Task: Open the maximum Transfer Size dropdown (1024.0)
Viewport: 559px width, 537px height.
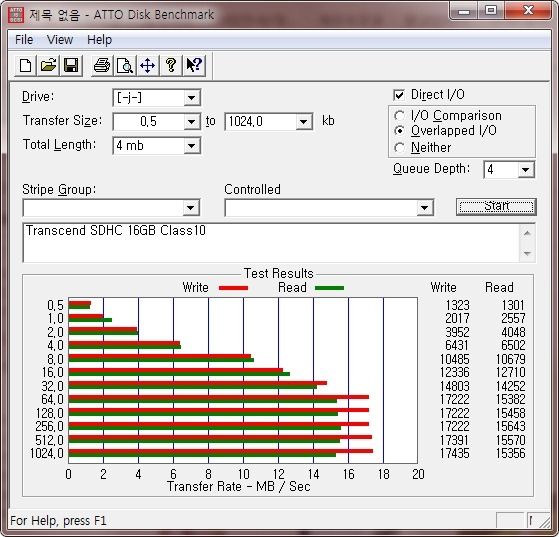Action: pyautogui.click(x=303, y=122)
